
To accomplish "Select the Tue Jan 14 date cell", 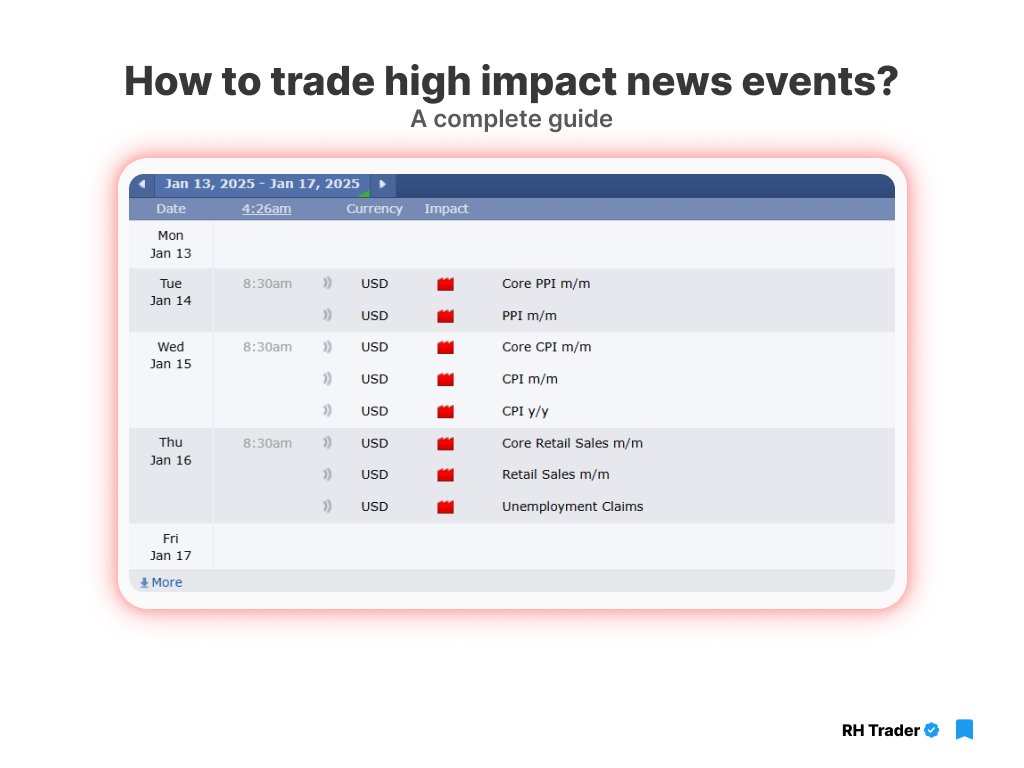I will tap(170, 300).
